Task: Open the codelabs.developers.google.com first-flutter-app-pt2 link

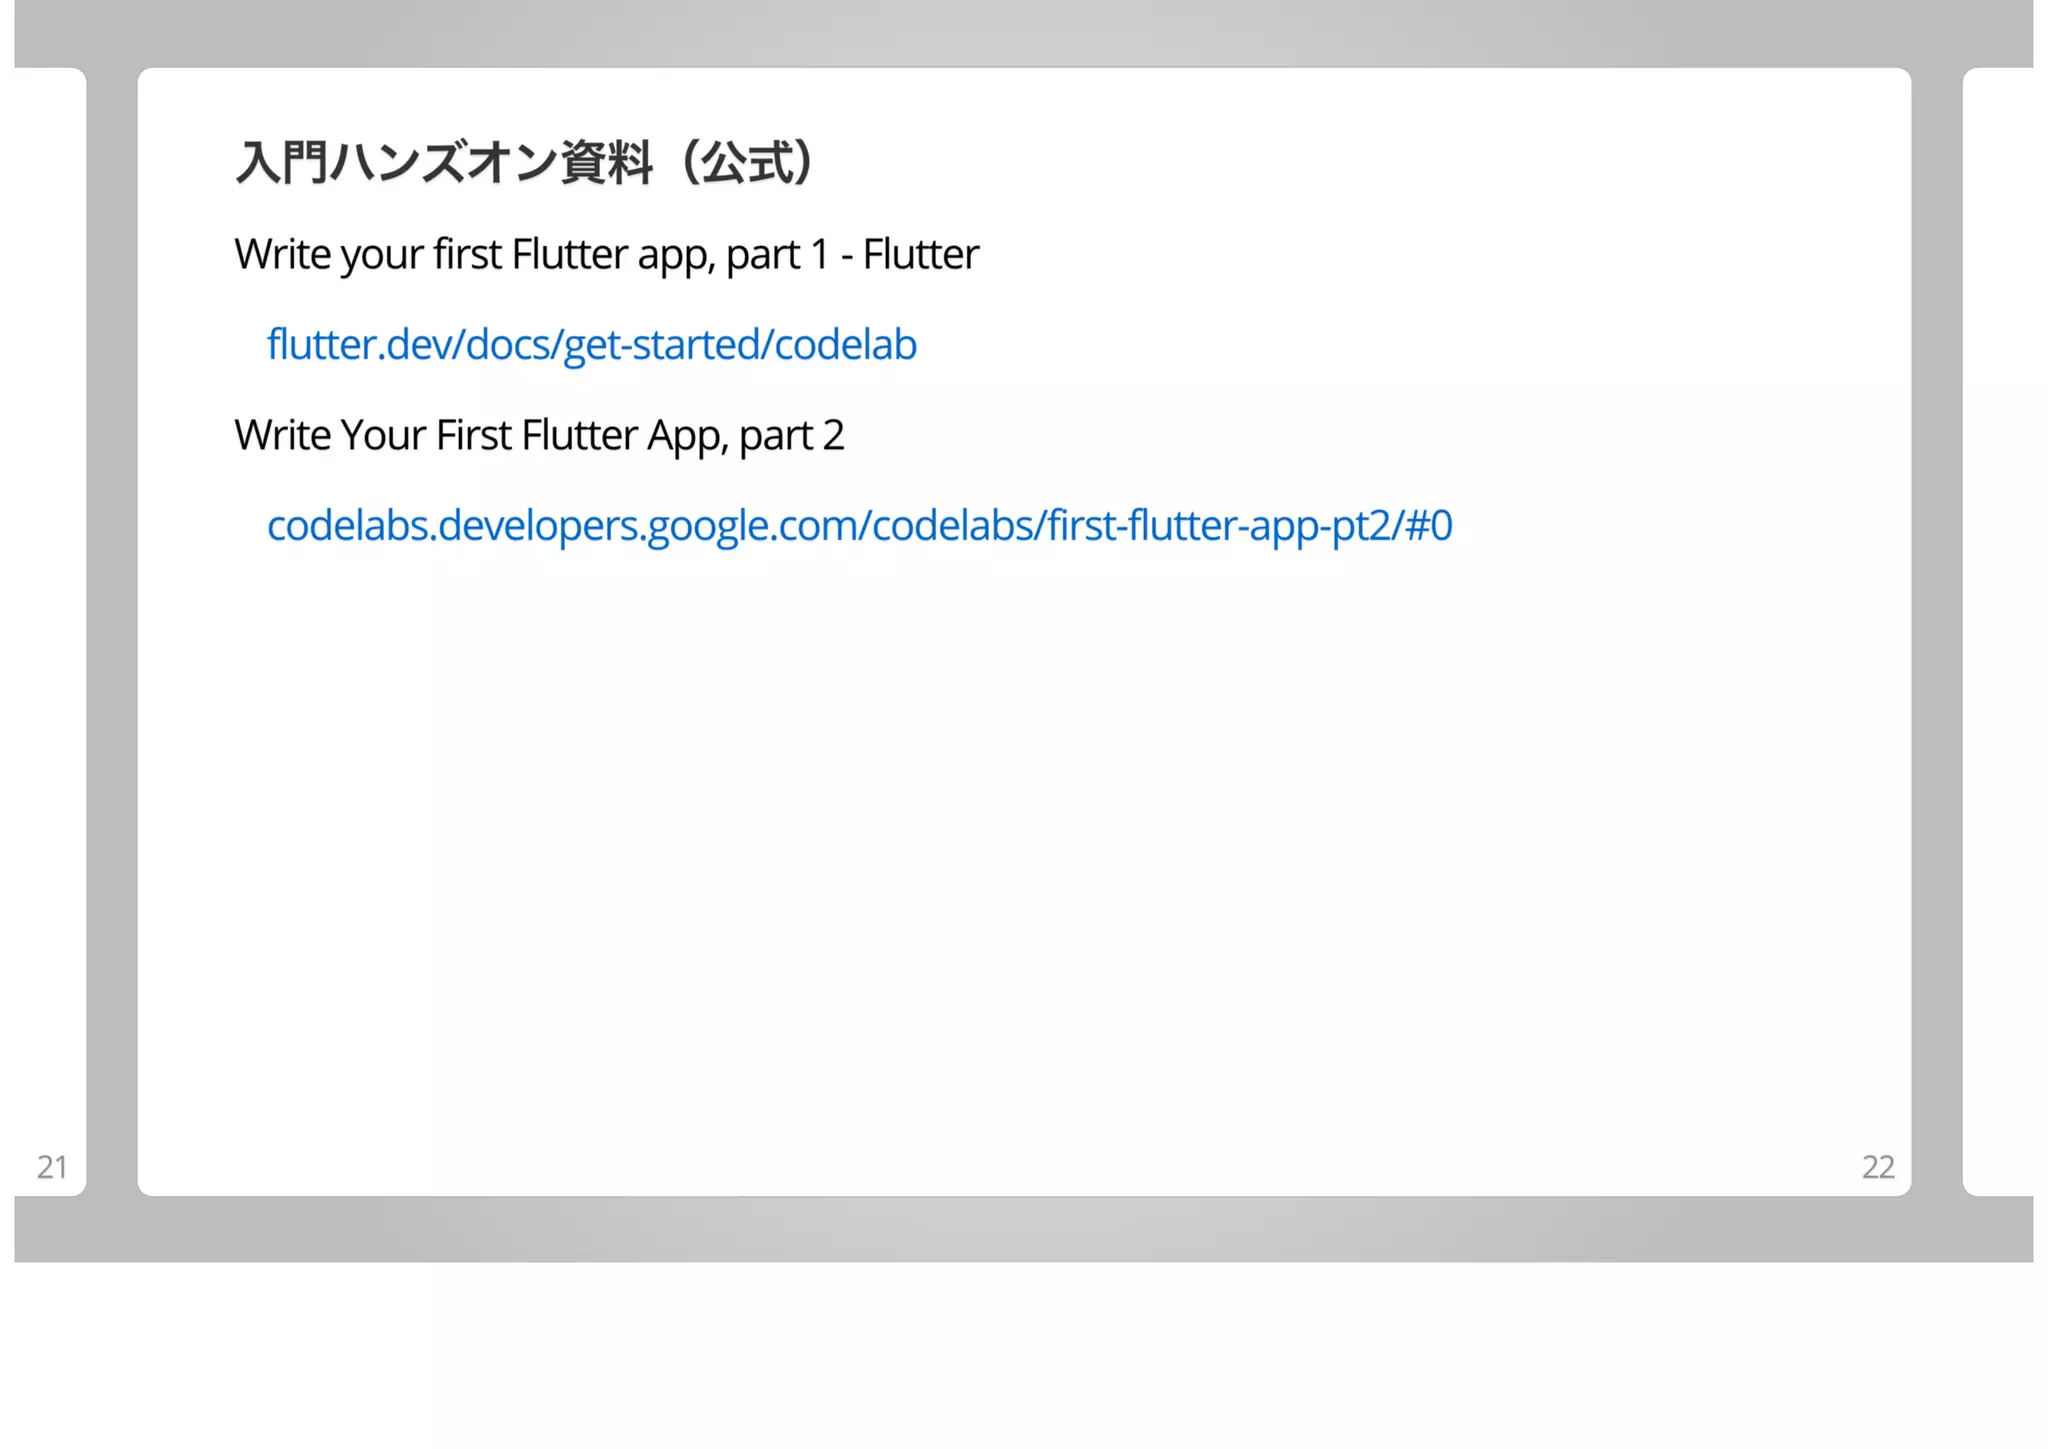Action: point(859,526)
